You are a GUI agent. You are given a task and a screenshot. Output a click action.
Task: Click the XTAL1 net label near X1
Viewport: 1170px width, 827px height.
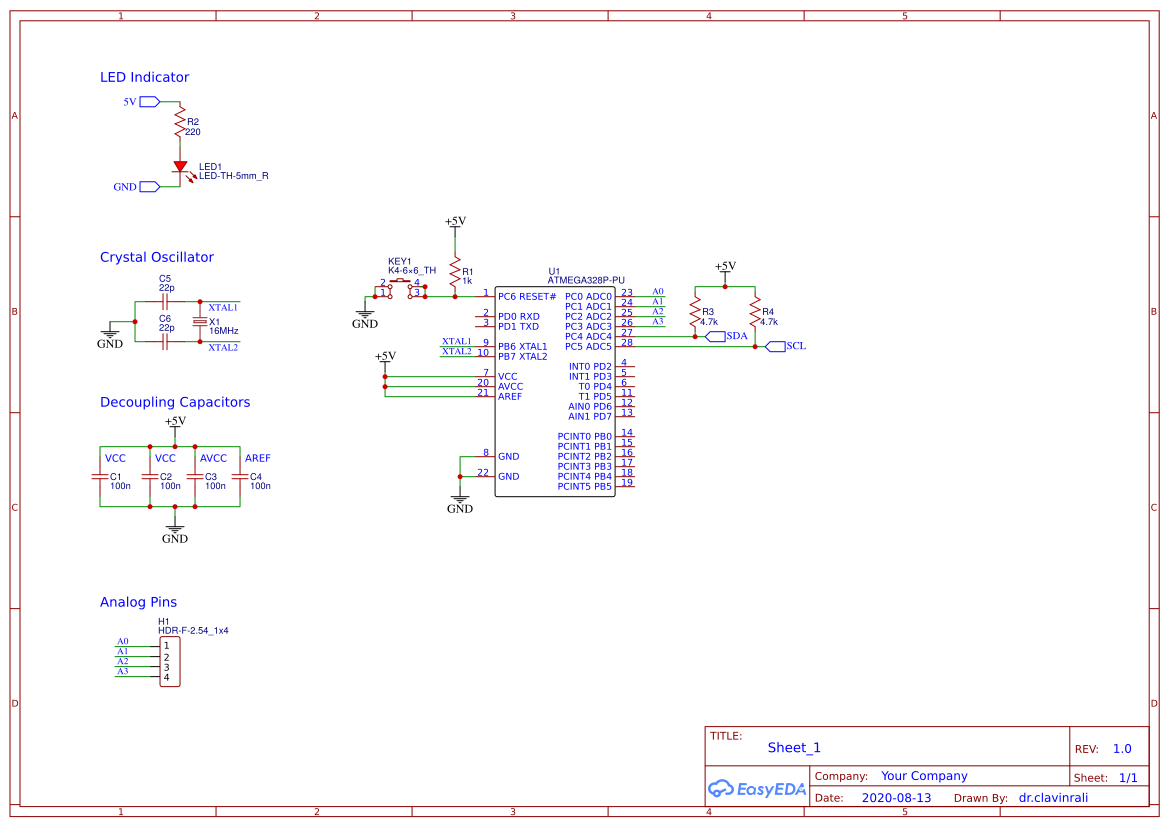coord(224,307)
